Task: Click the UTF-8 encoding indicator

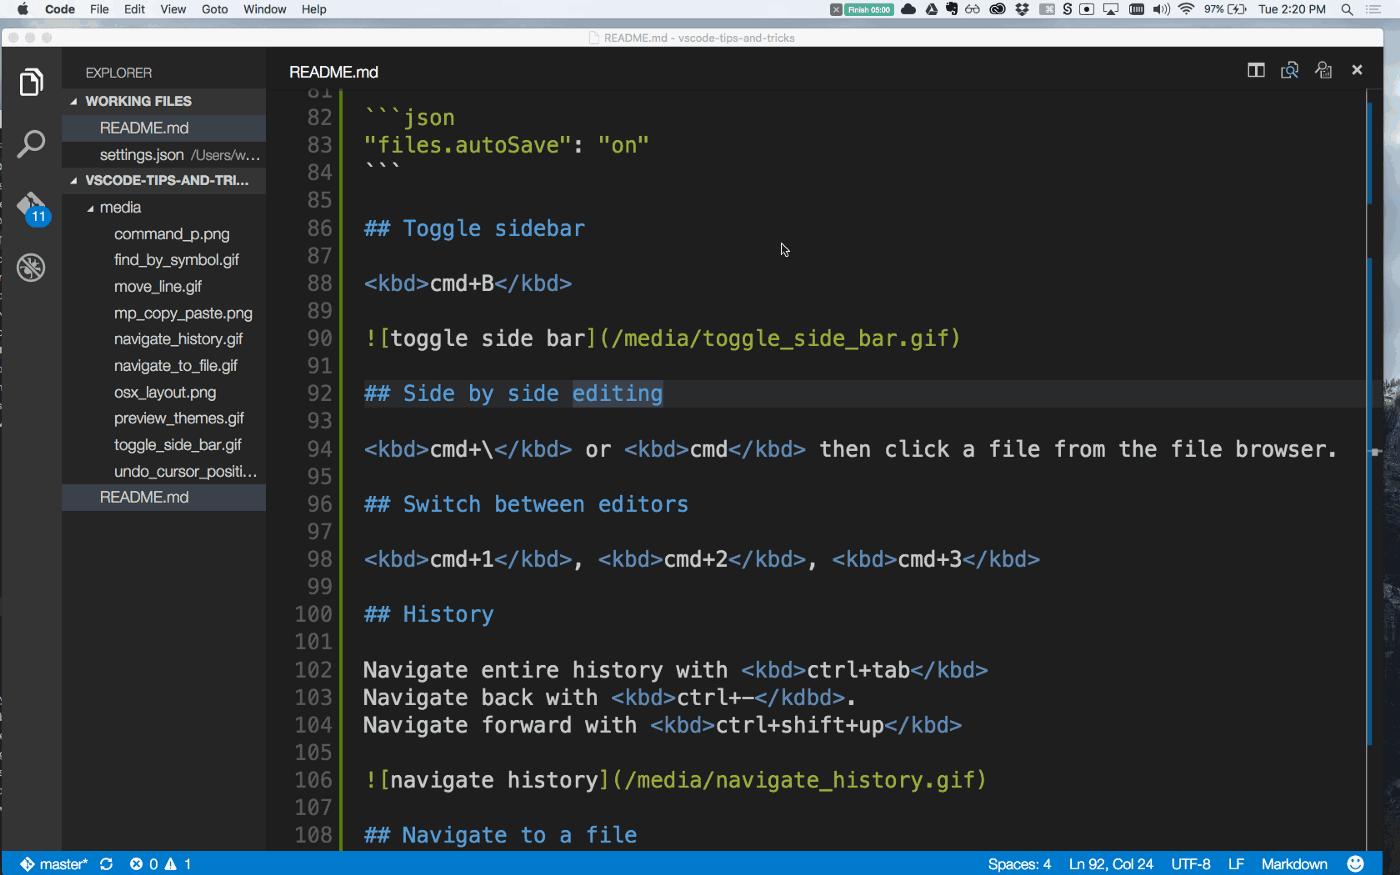Action: coord(1190,863)
